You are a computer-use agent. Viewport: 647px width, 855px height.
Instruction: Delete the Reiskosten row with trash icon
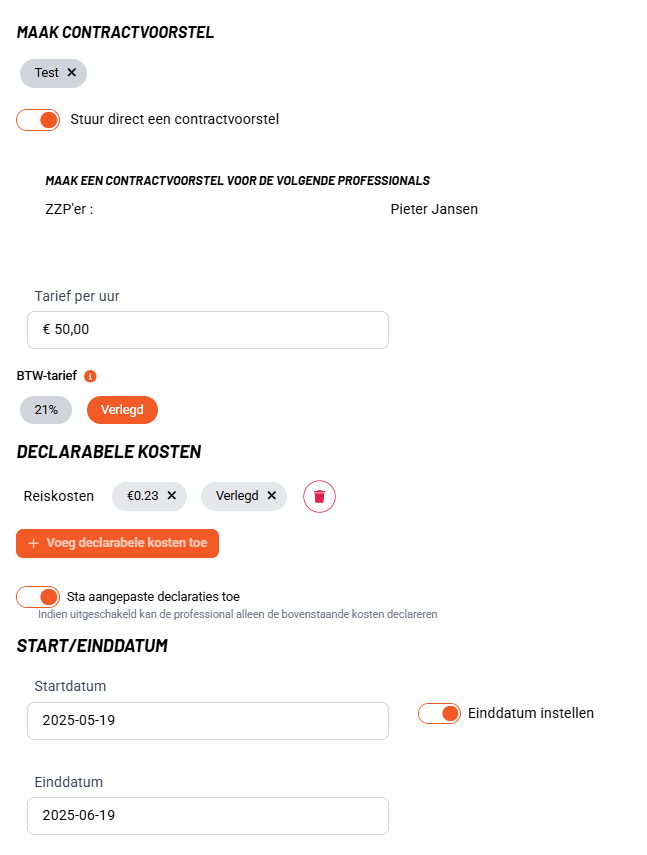click(319, 496)
